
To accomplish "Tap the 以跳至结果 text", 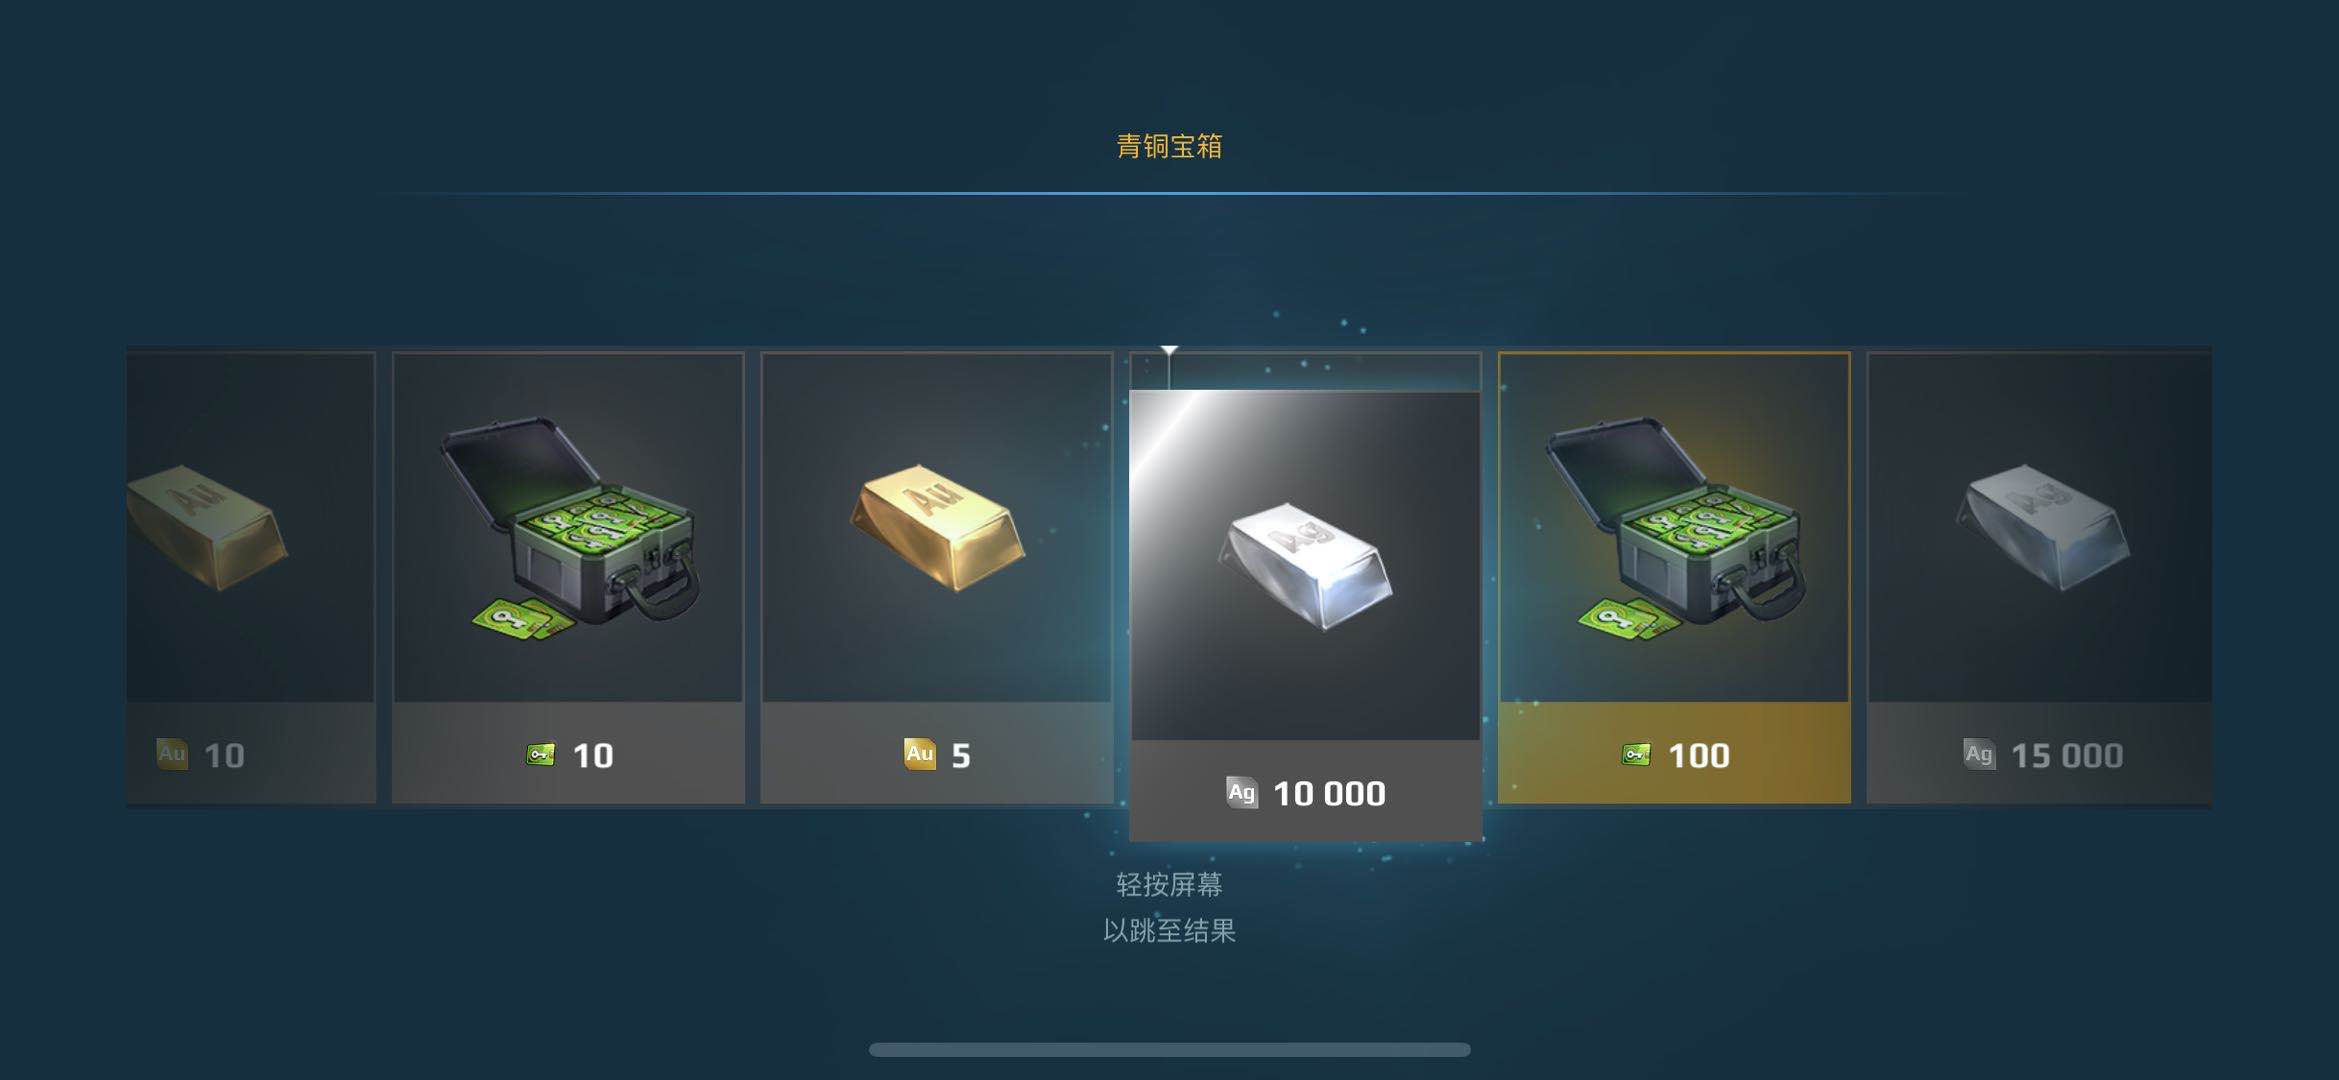I will [1169, 930].
